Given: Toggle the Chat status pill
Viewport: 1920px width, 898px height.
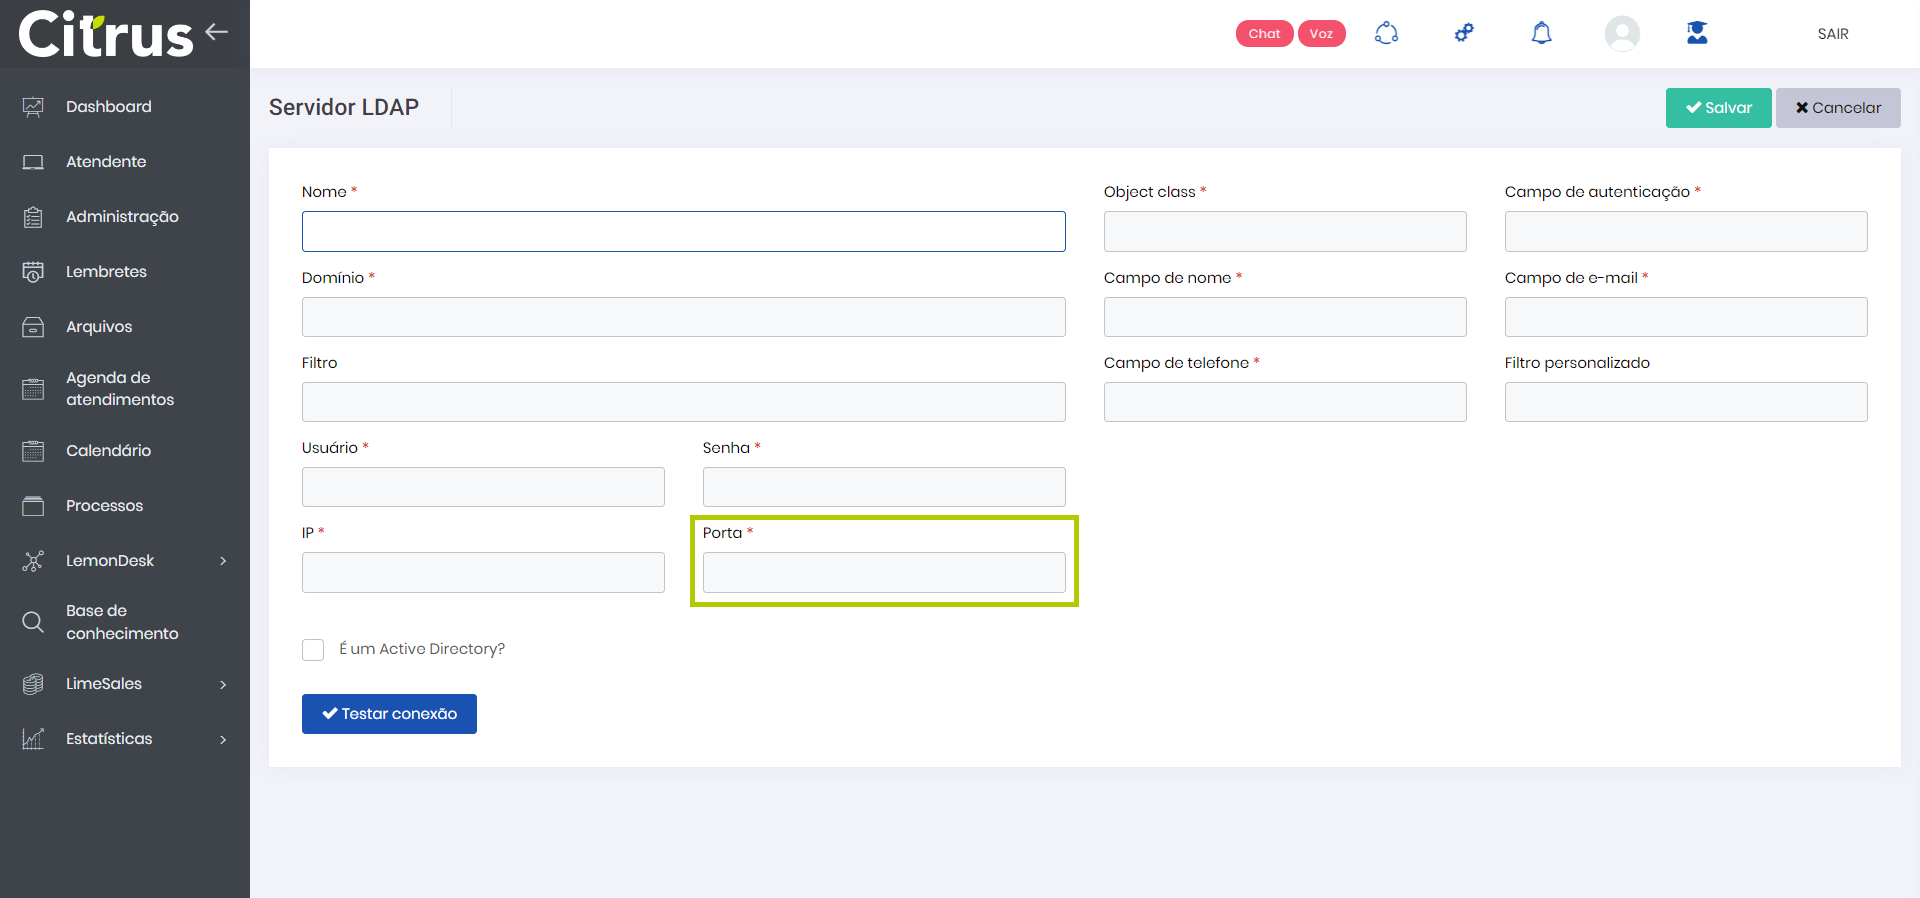Looking at the screenshot, I should click(x=1264, y=34).
